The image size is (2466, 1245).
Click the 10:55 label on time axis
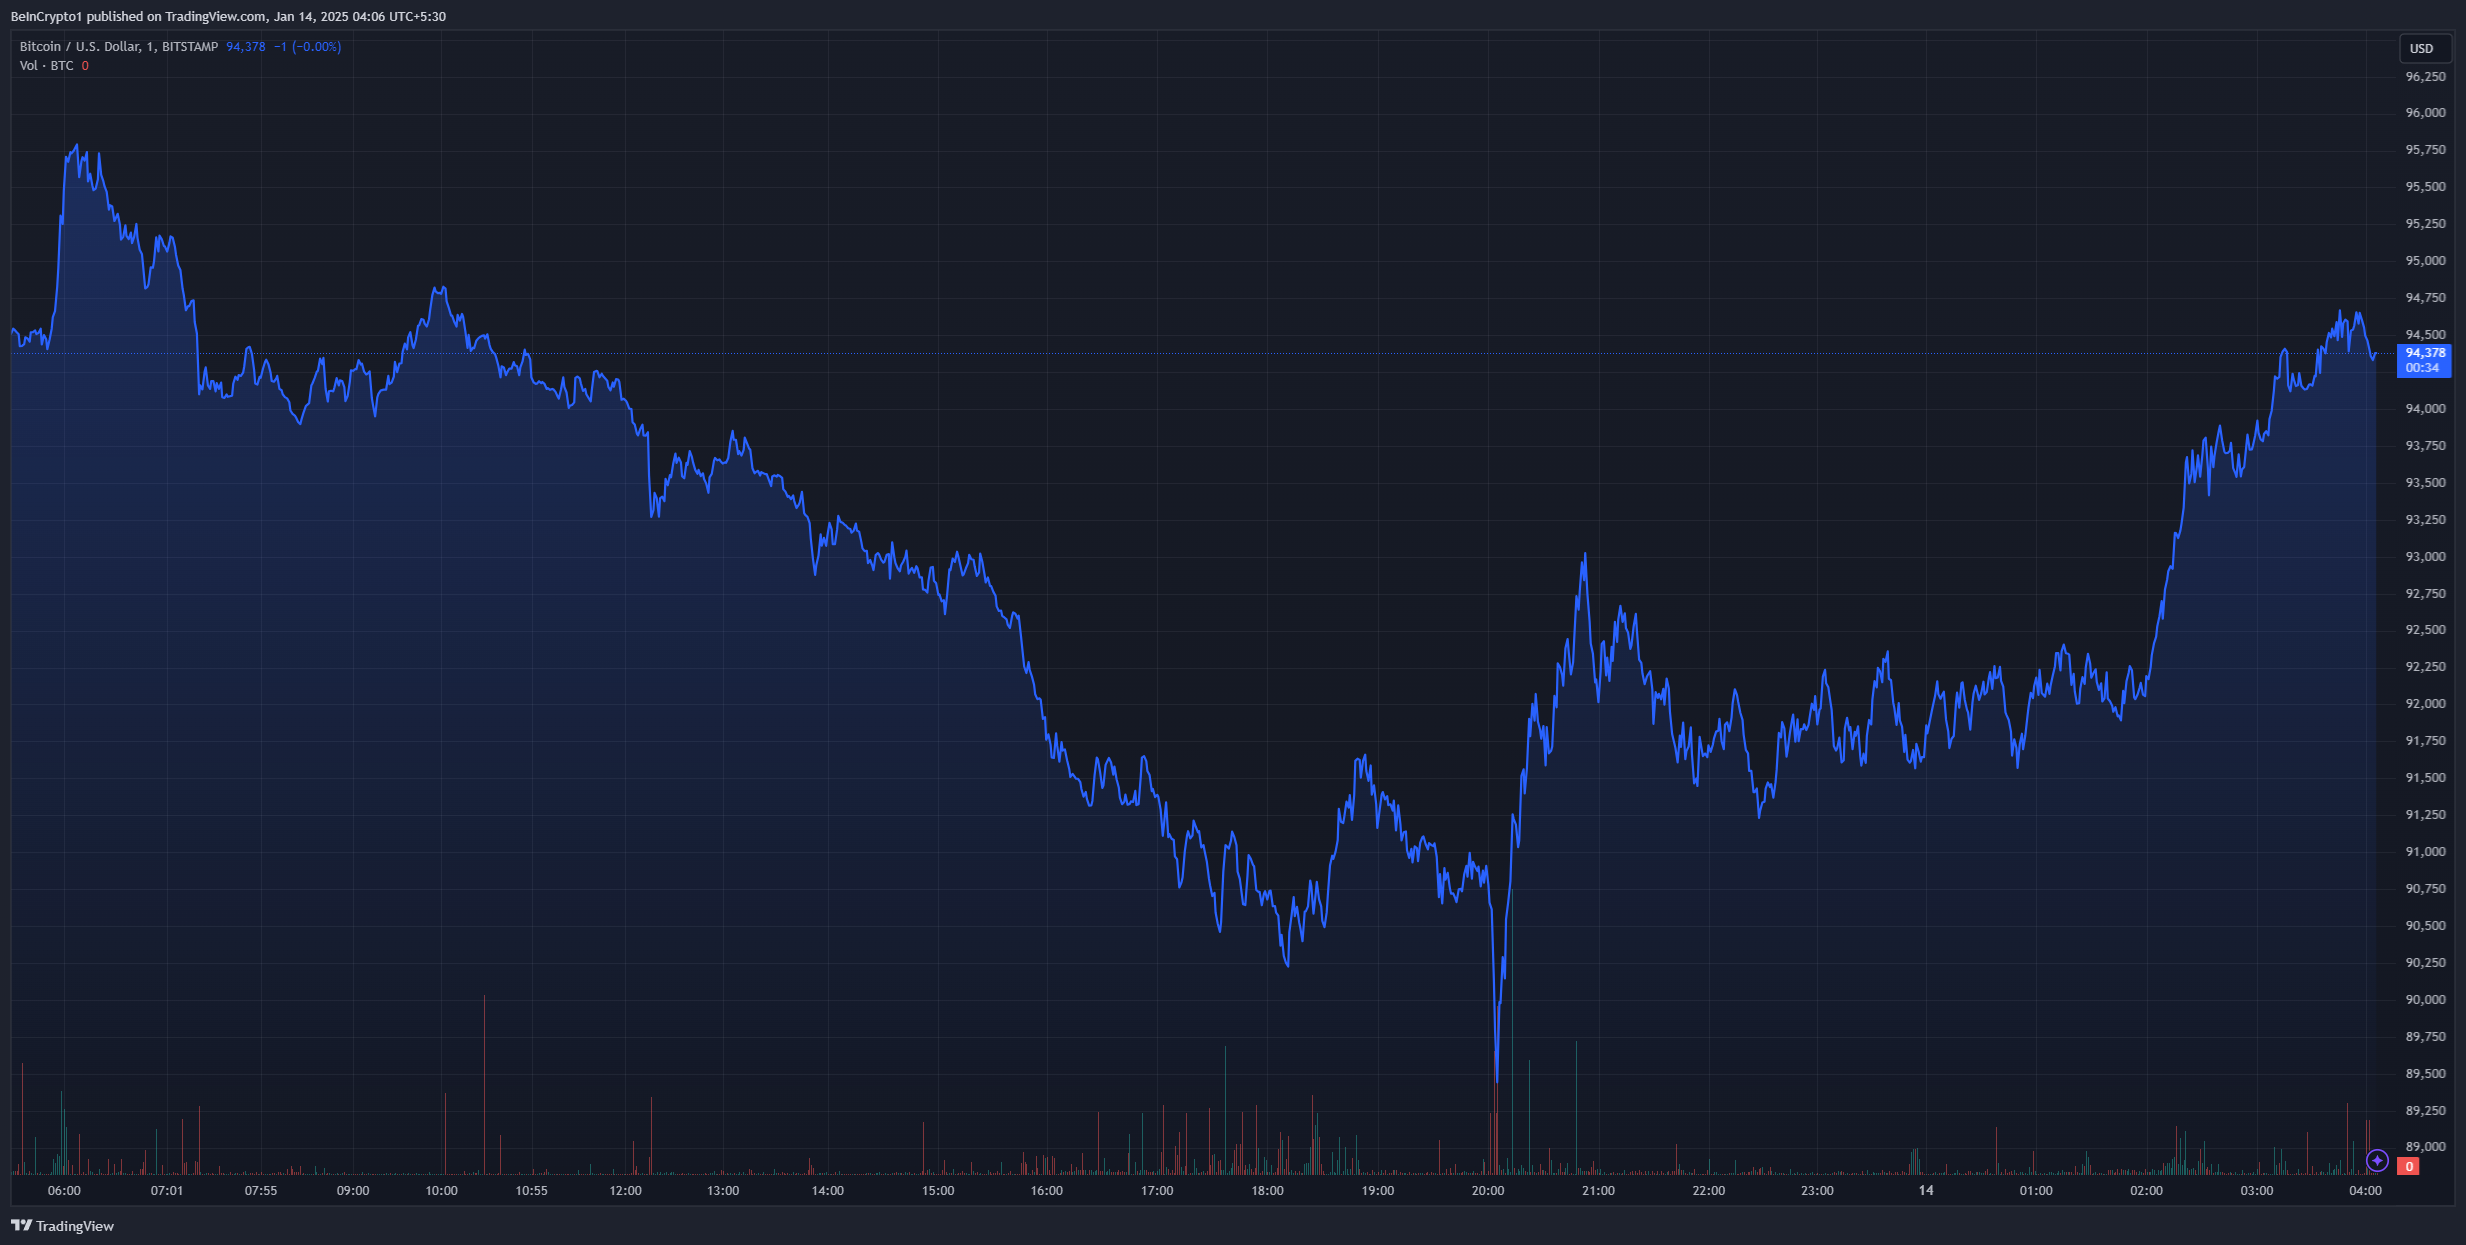(531, 1190)
